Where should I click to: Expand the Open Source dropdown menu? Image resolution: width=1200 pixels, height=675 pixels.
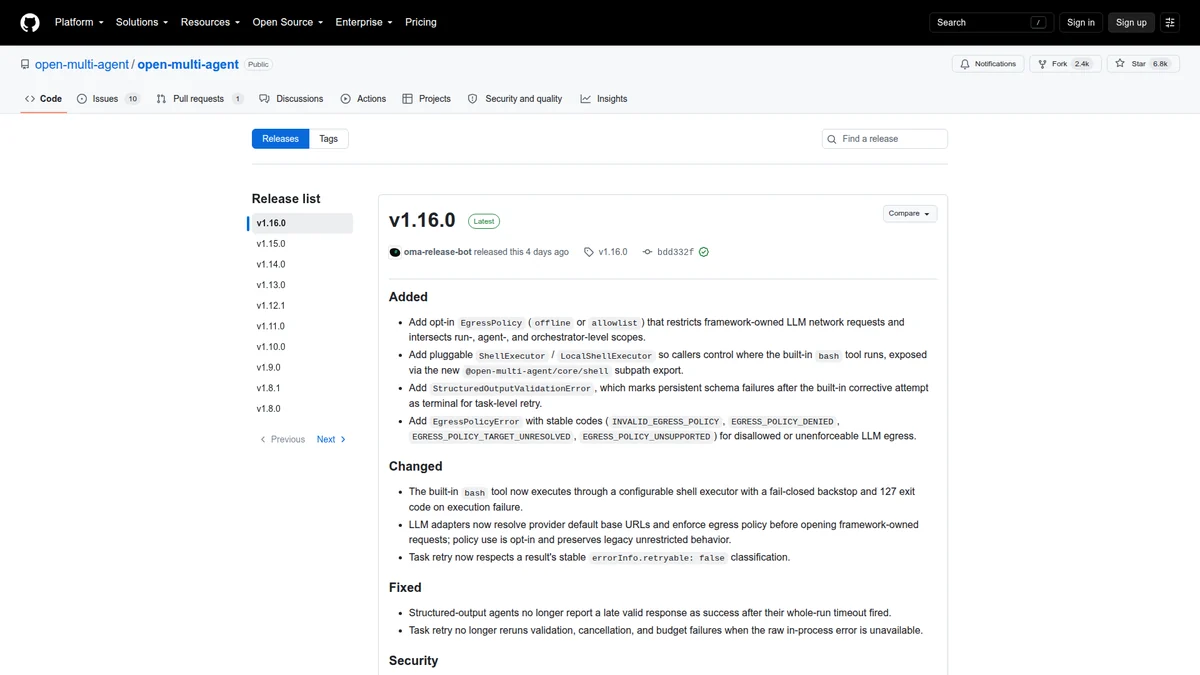286,22
